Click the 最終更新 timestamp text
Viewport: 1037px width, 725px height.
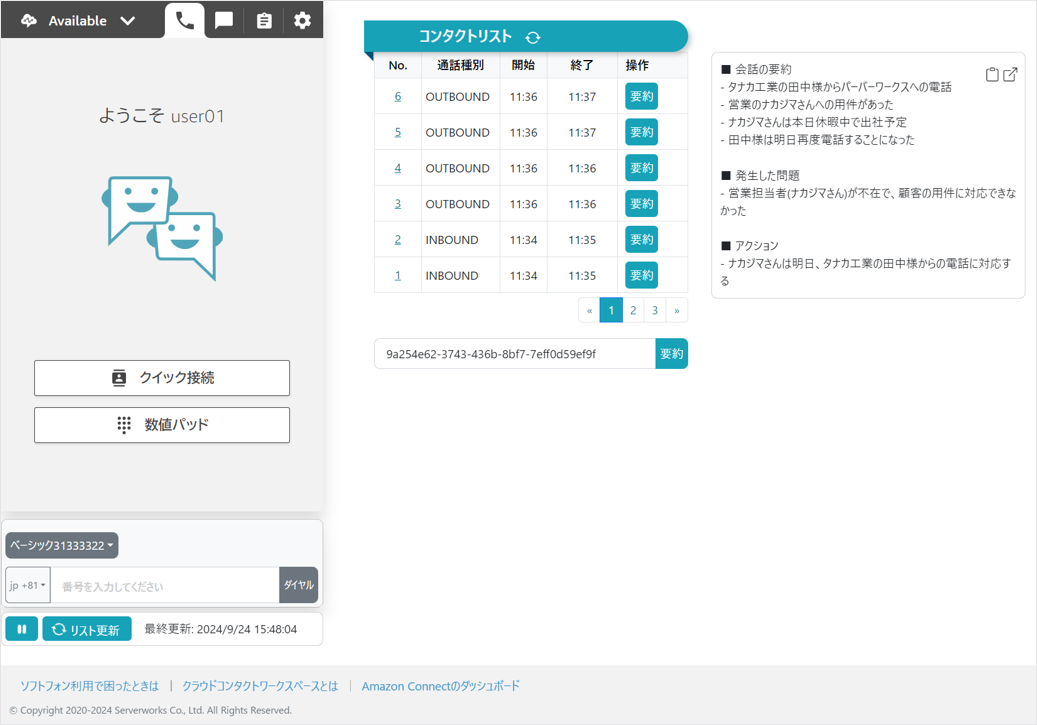click(220, 629)
